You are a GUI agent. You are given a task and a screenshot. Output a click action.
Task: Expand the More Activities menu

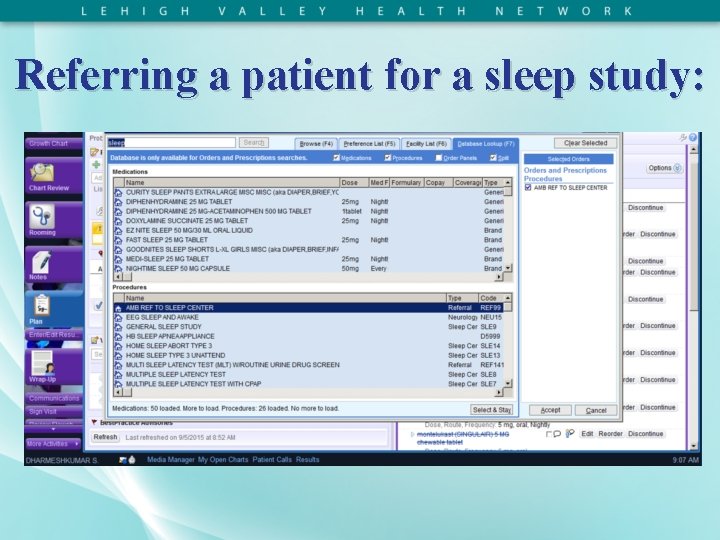pyautogui.click(x=53, y=444)
